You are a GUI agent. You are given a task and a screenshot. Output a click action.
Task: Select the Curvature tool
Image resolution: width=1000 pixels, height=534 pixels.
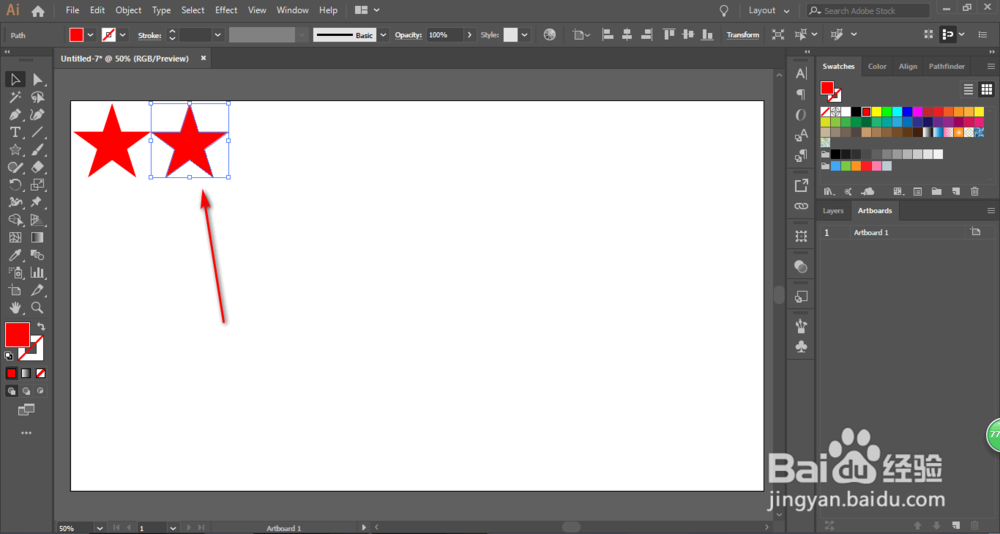click(38, 115)
